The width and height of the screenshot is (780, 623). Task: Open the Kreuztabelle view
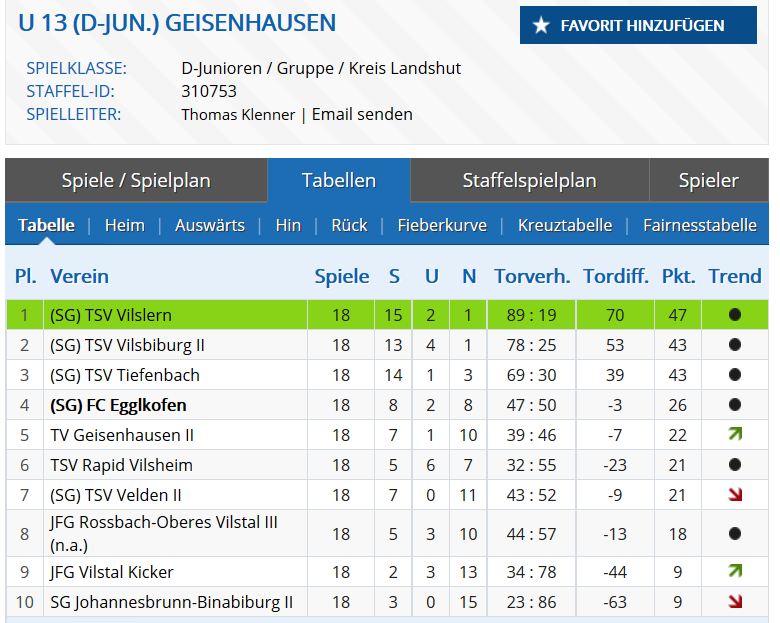(x=565, y=225)
